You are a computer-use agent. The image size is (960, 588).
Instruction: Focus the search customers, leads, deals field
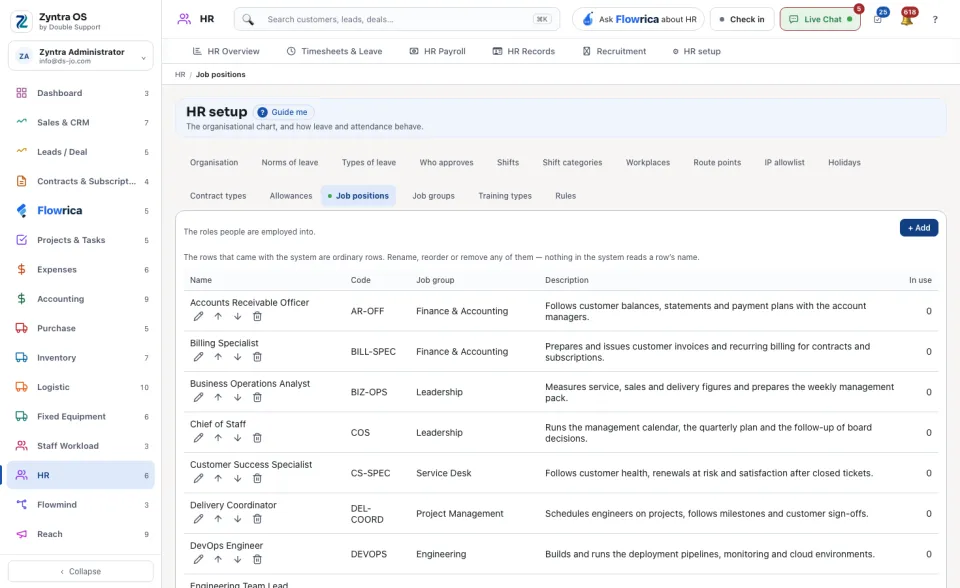(397, 19)
